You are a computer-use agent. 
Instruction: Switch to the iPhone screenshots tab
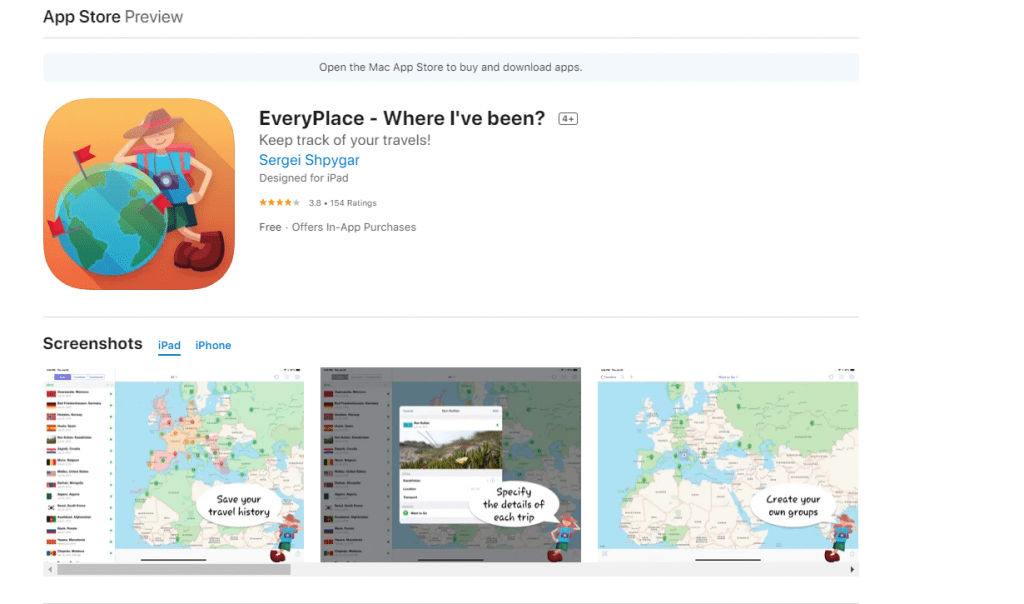213,345
